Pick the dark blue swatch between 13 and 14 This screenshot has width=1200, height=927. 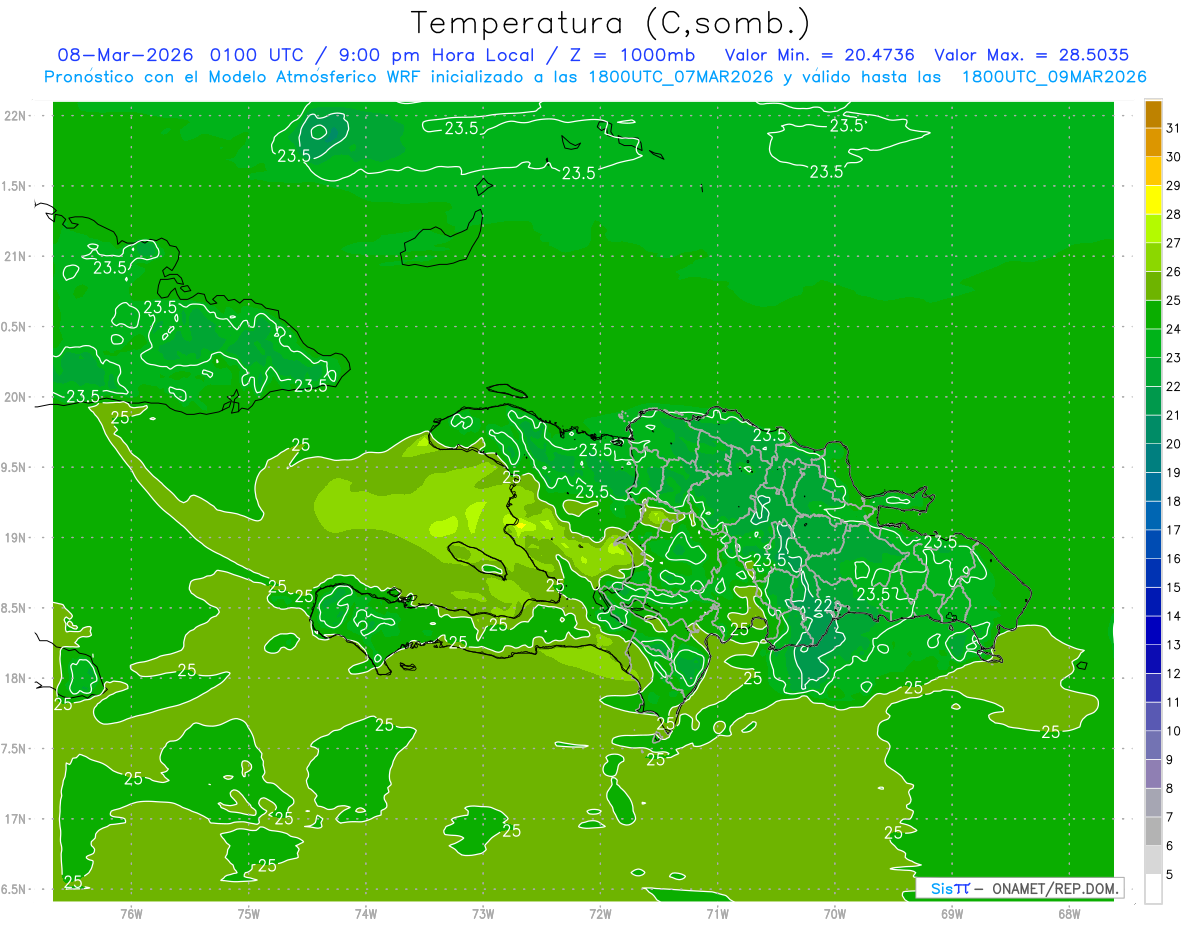pos(1153,630)
